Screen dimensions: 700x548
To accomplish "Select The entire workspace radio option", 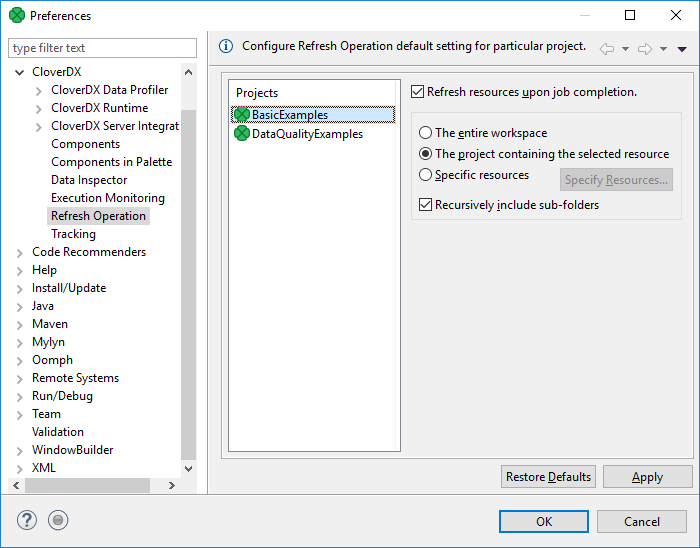I will [x=426, y=133].
